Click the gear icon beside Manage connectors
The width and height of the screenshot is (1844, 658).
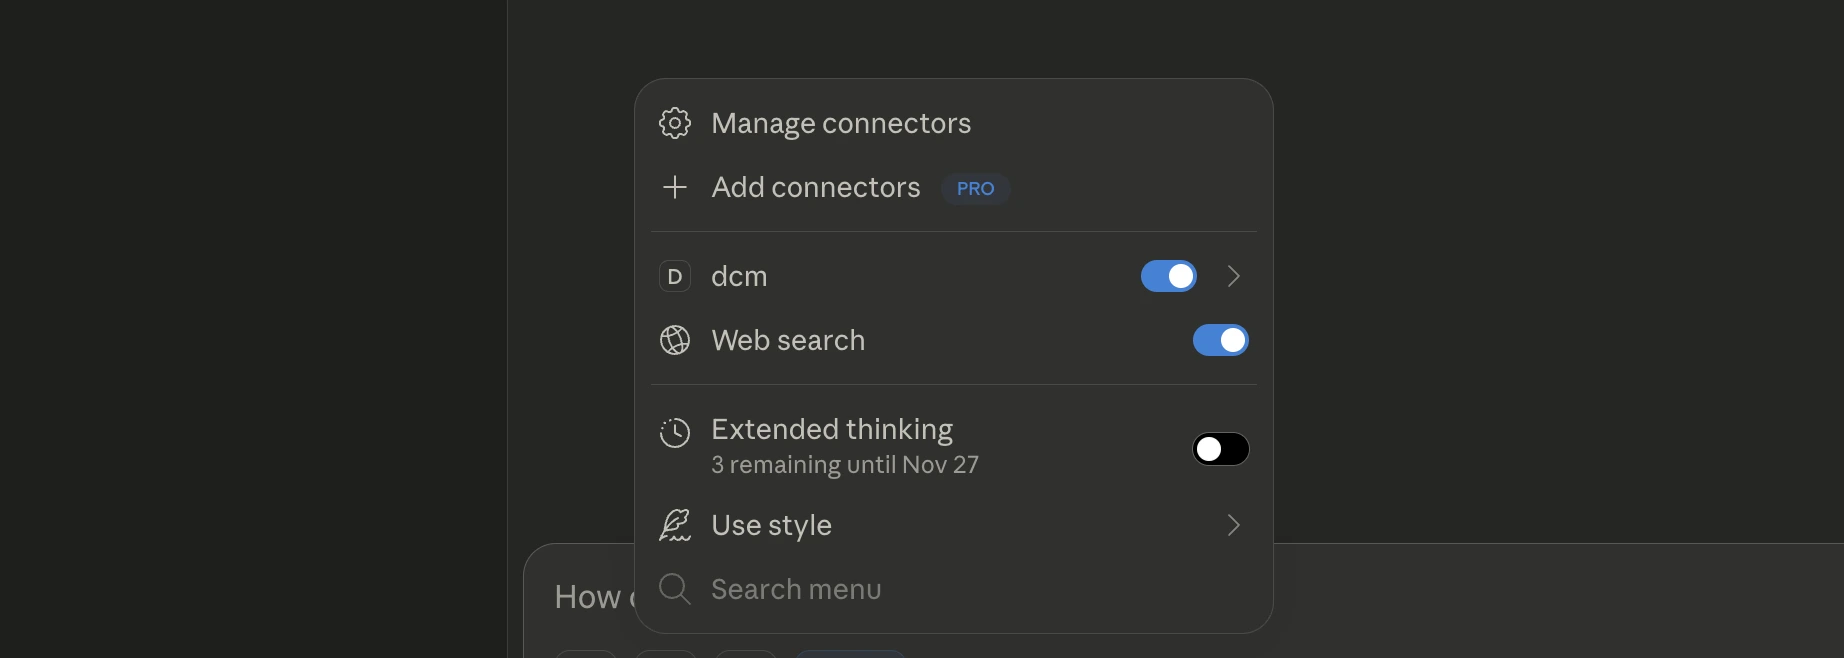click(675, 123)
